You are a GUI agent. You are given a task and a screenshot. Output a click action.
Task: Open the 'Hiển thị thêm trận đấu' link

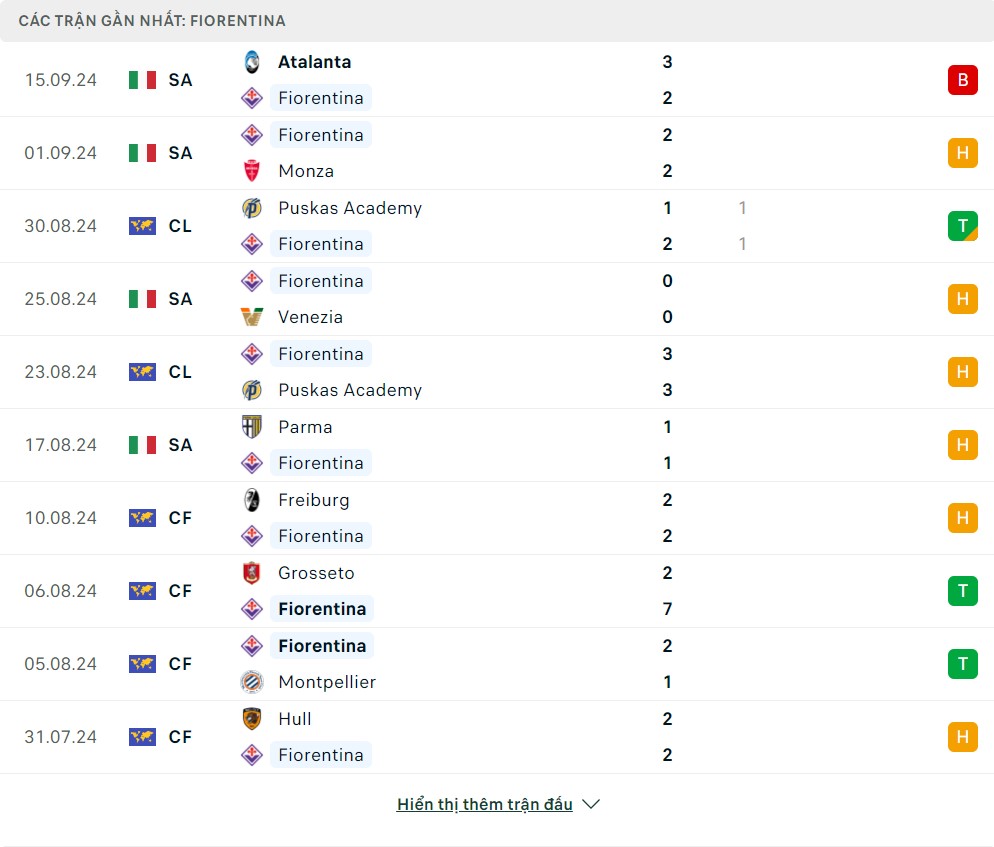click(x=484, y=804)
